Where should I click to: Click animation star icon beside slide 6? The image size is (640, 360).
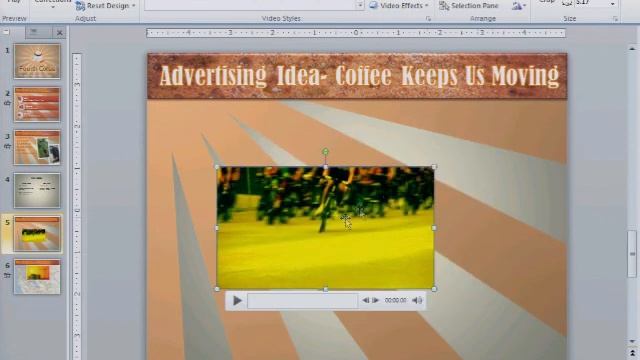coord(7,276)
